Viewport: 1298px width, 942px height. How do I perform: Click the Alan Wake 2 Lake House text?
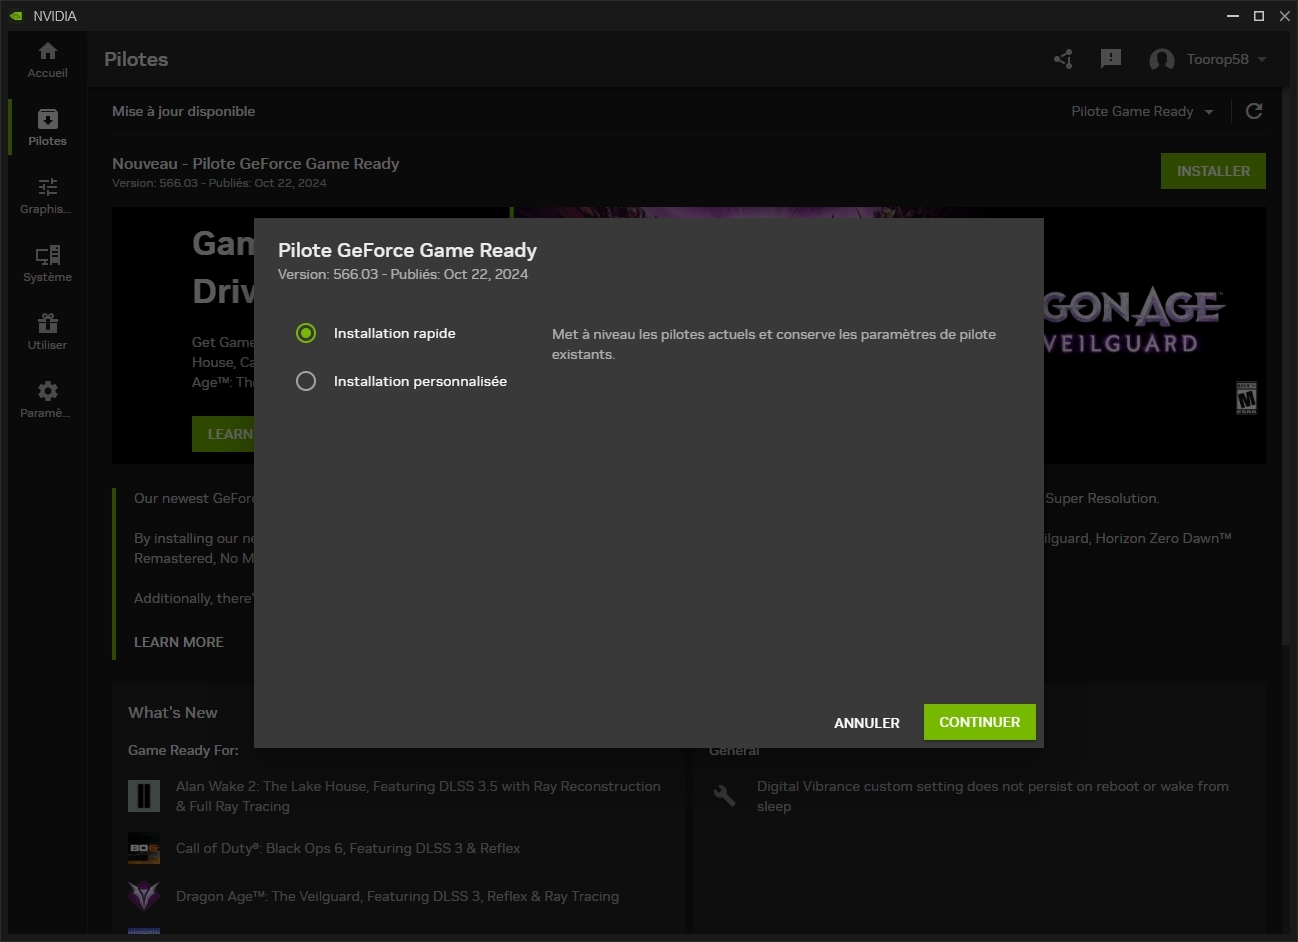(418, 796)
